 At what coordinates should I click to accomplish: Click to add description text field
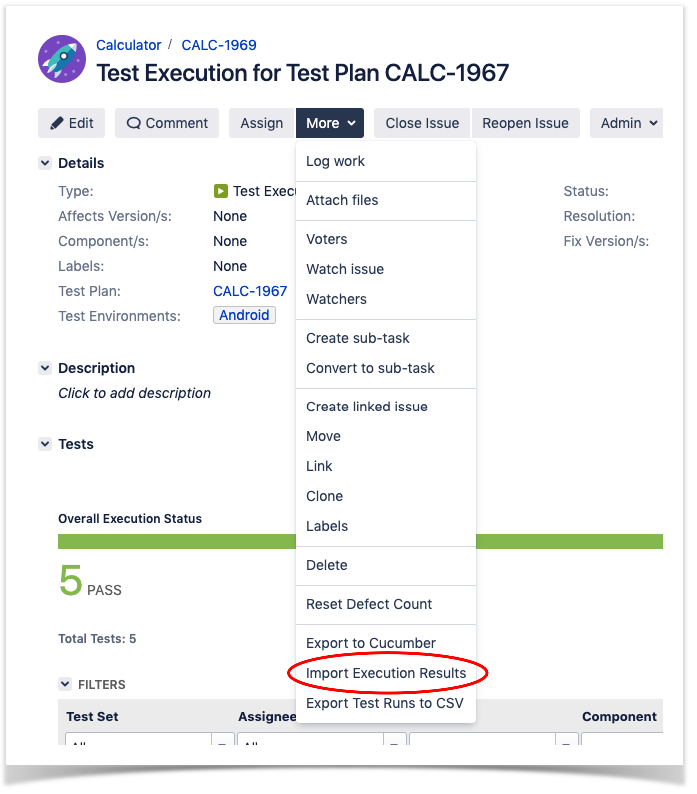coord(134,393)
